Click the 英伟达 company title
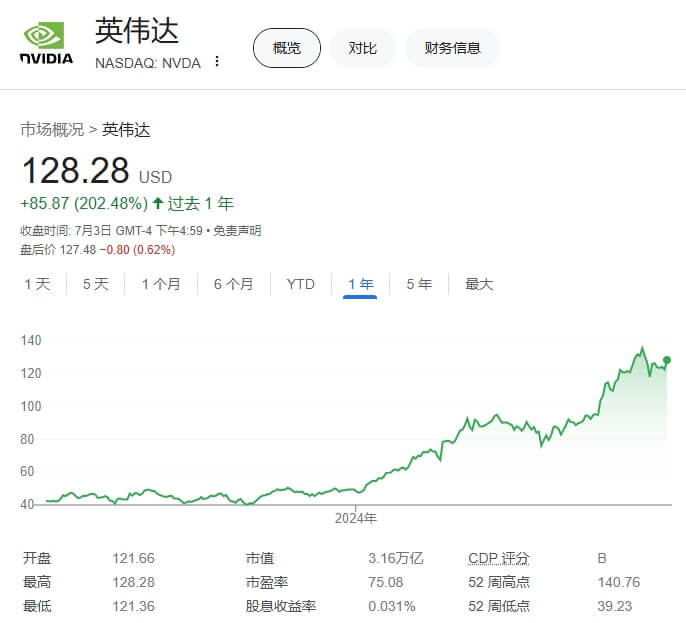686x623 pixels. click(x=137, y=31)
